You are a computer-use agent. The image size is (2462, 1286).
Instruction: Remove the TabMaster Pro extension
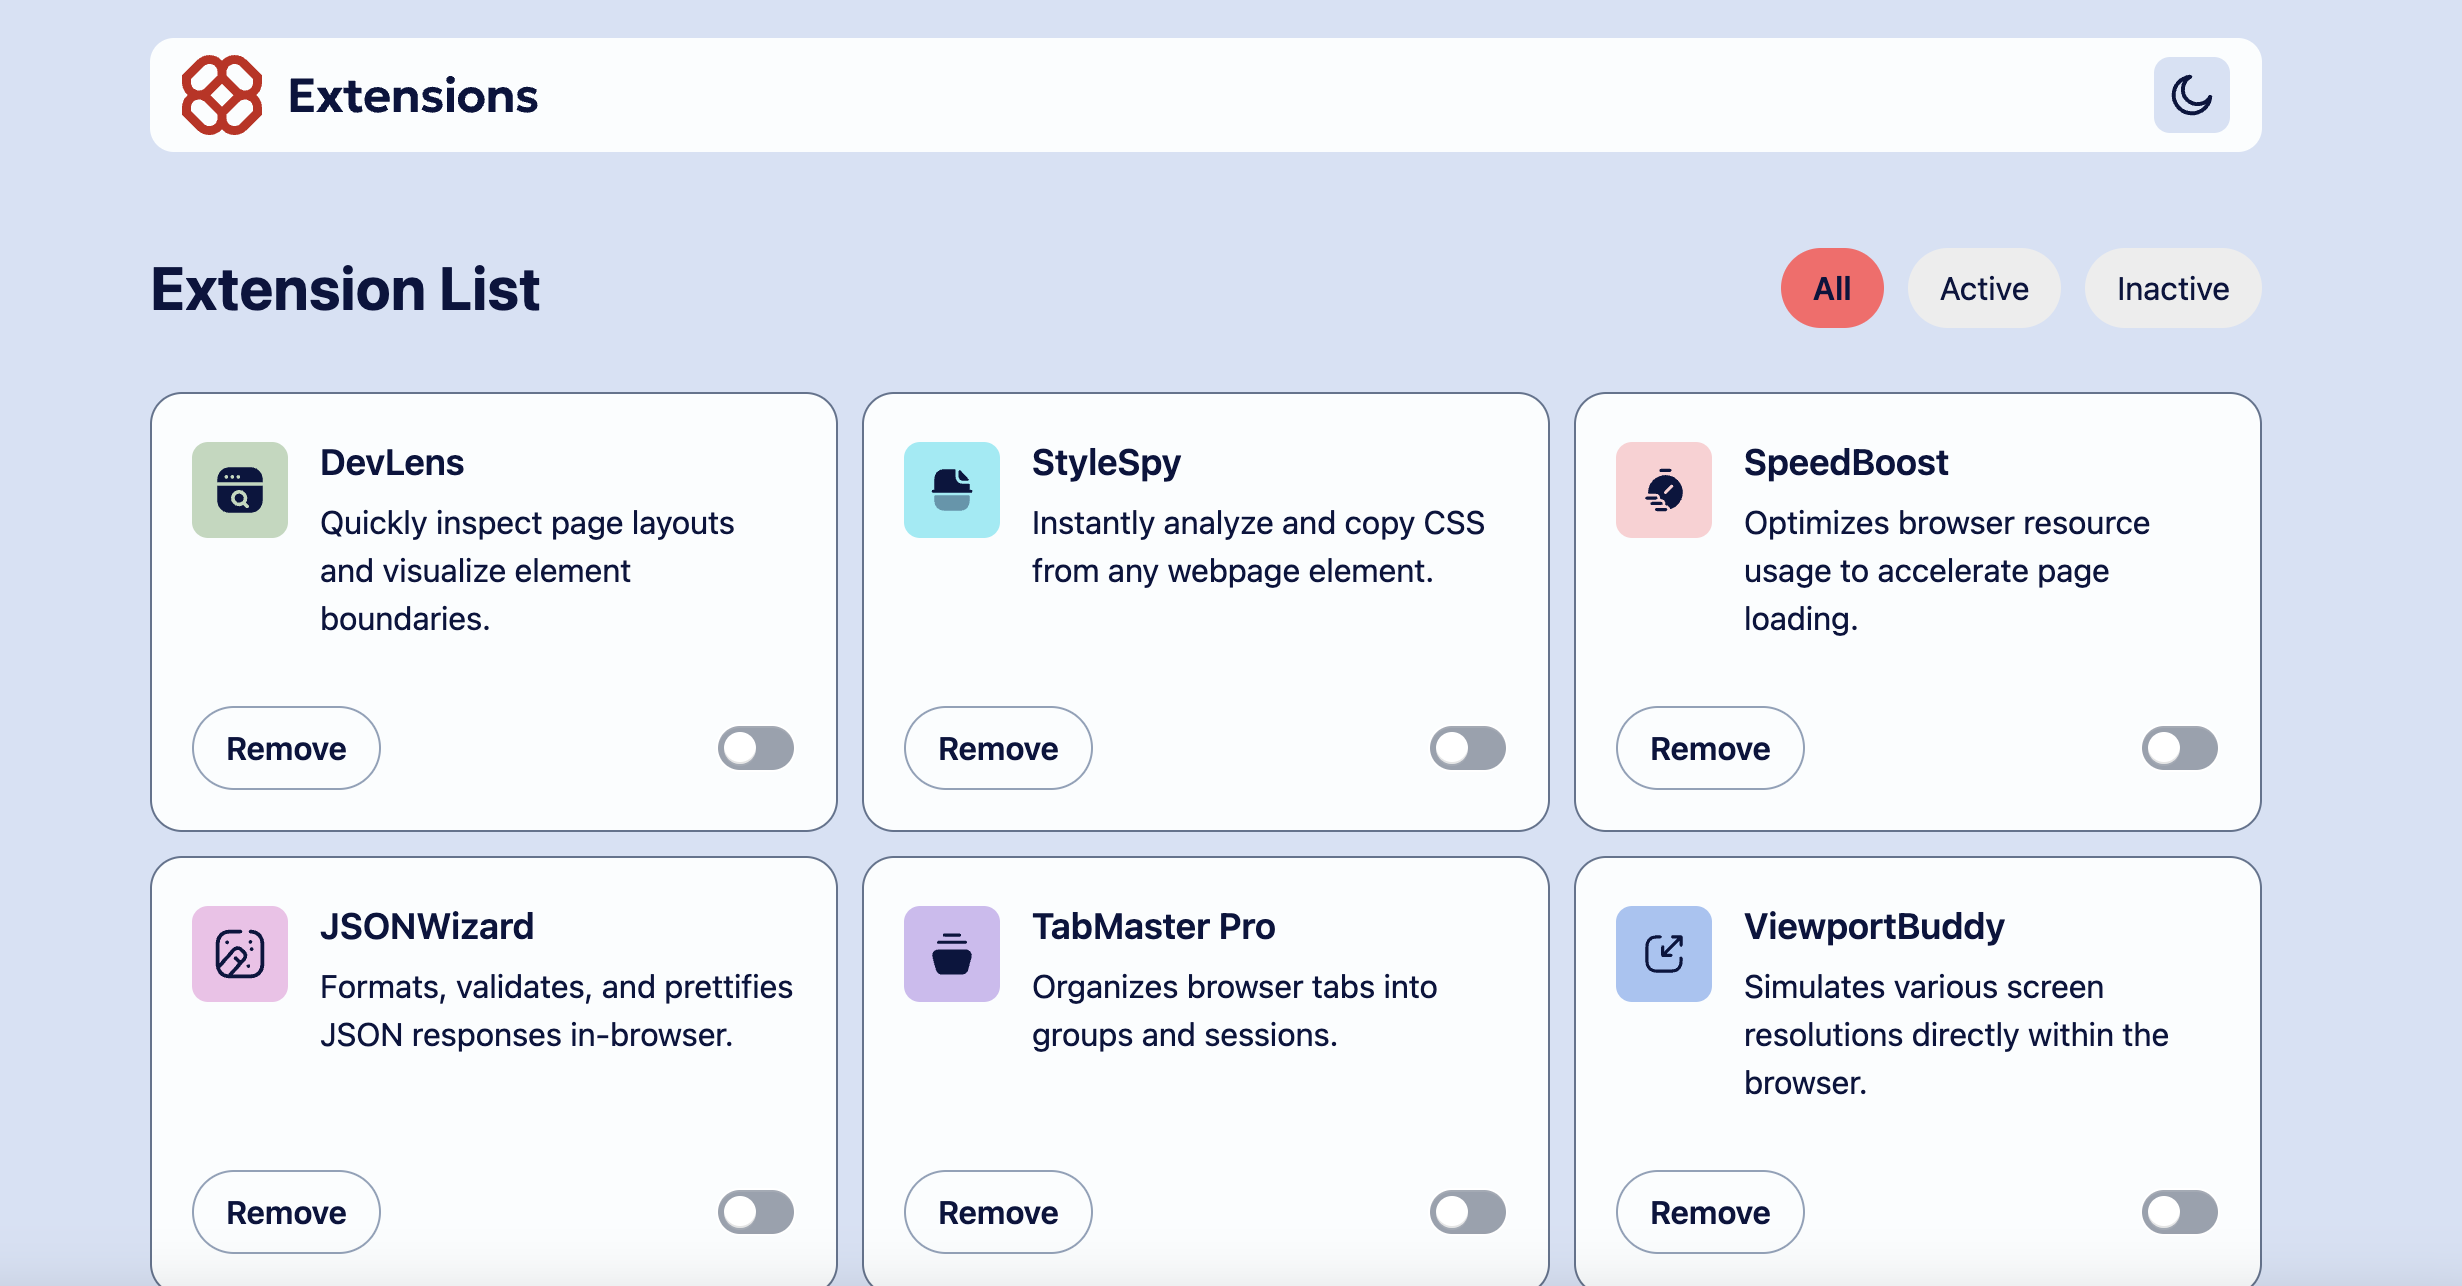coord(998,1212)
